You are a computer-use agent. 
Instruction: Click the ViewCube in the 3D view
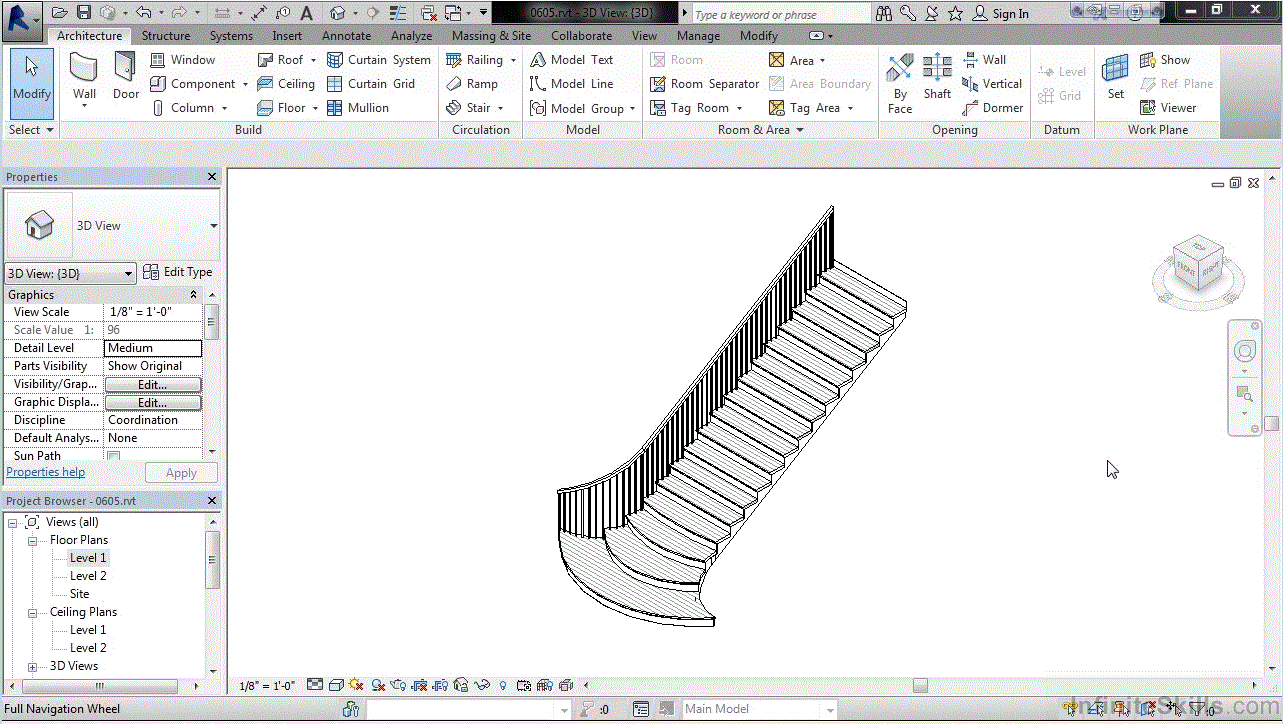(1198, 263)
